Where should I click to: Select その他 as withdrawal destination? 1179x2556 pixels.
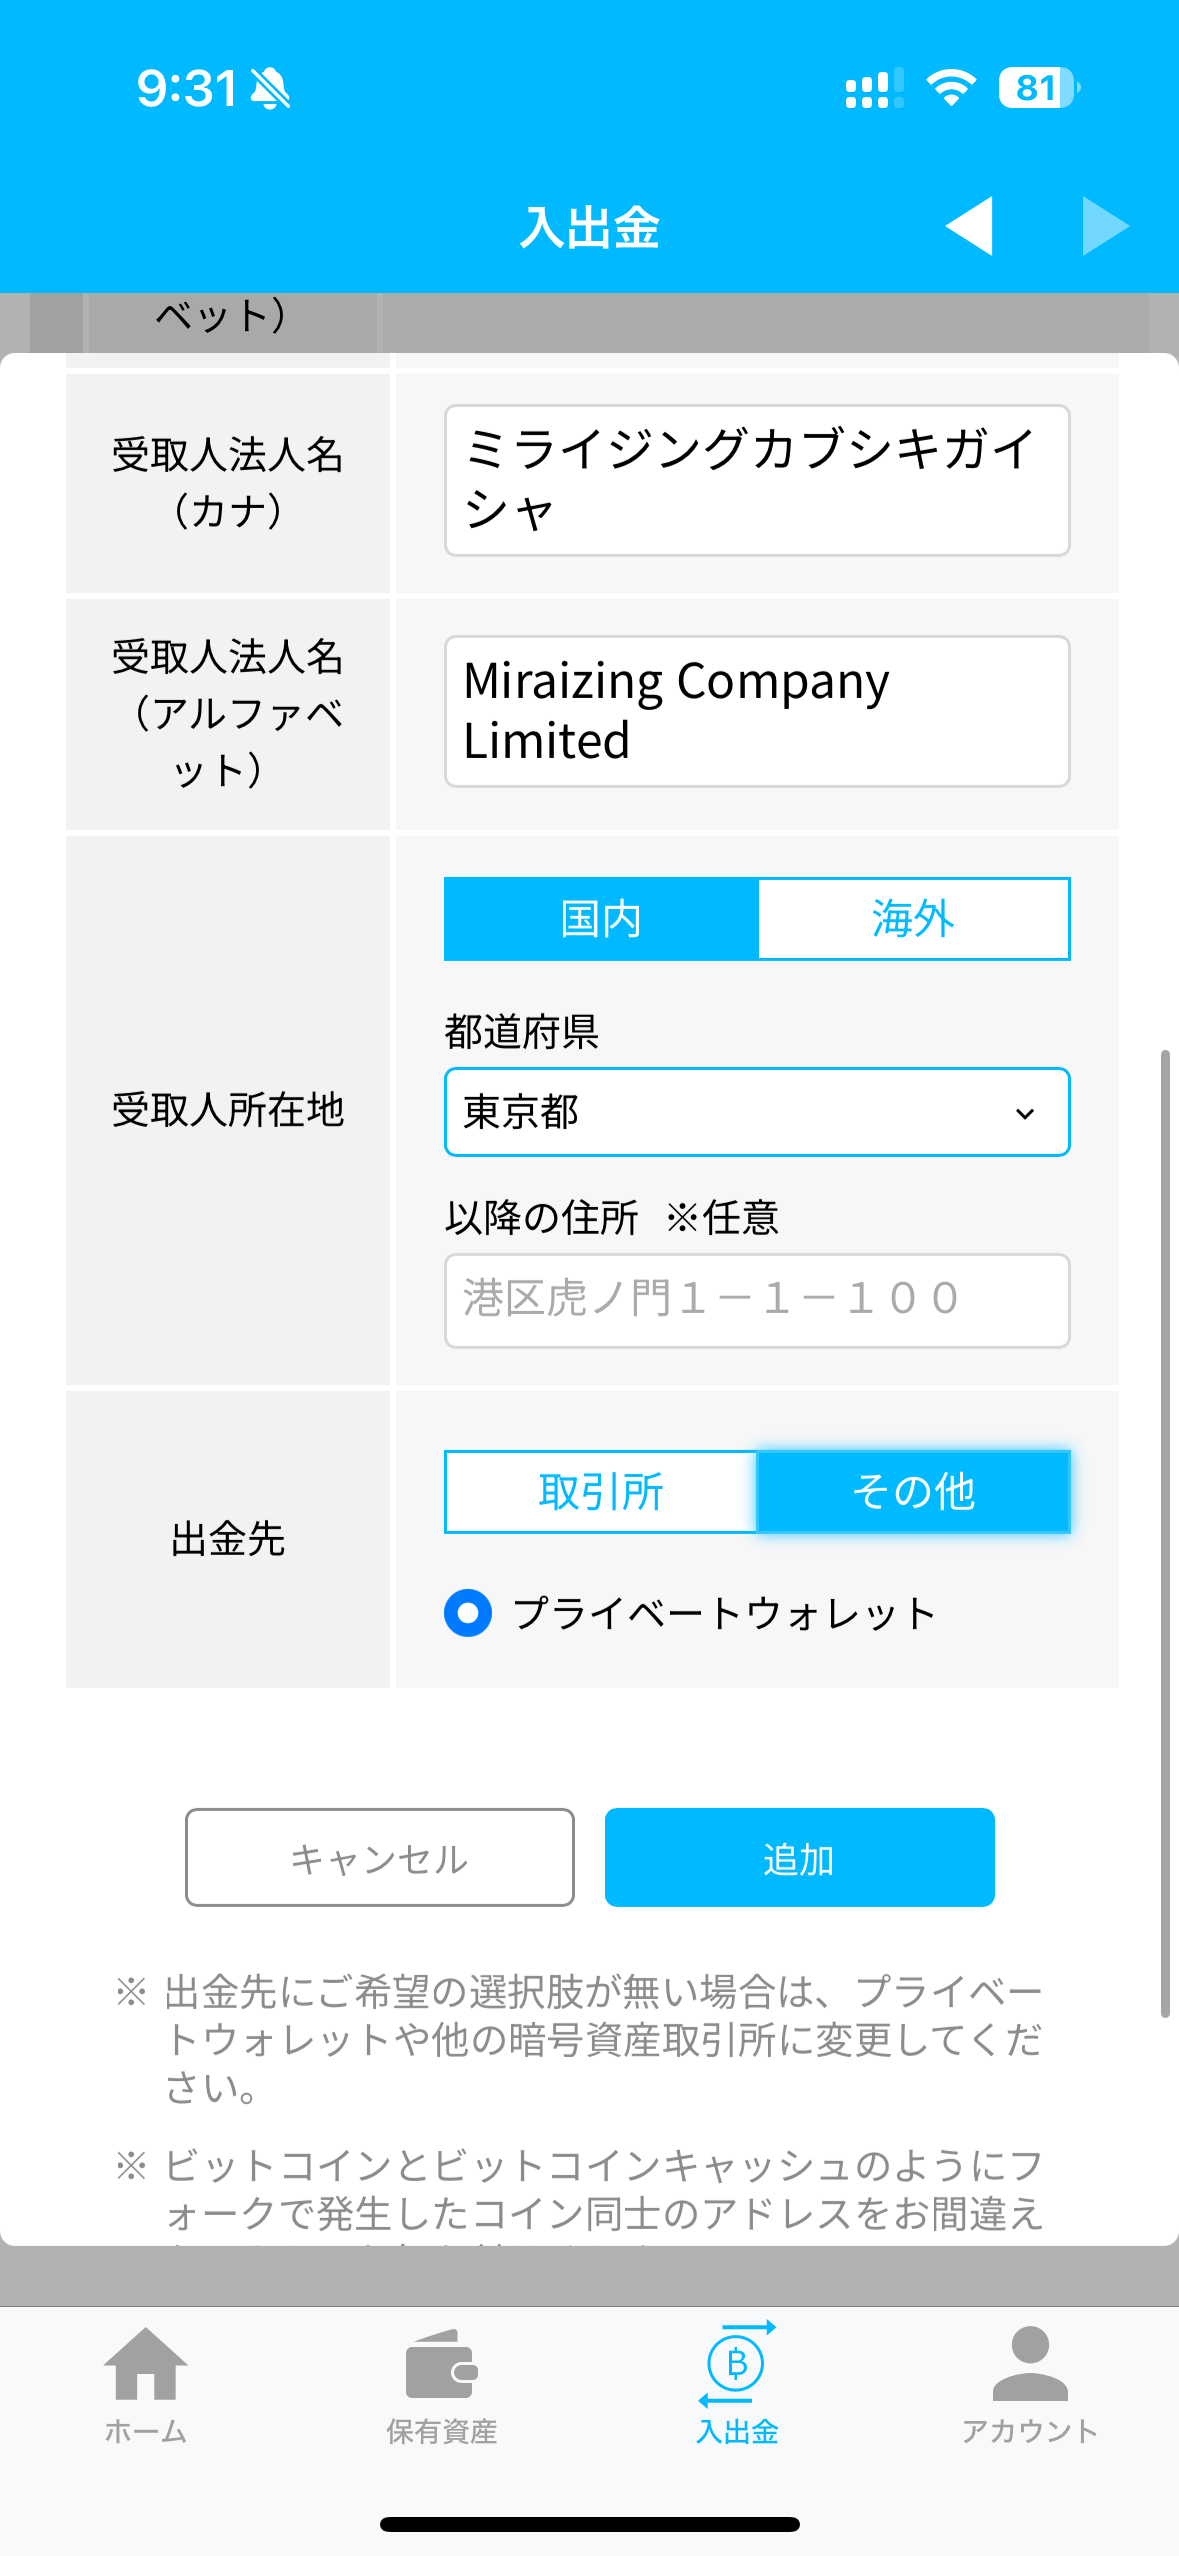coord(913,1492)
